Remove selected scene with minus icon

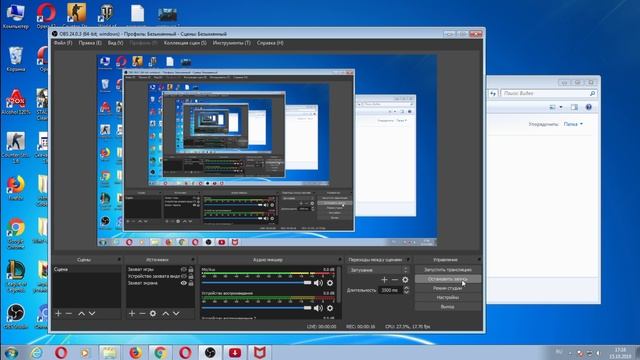click(69, 313)
